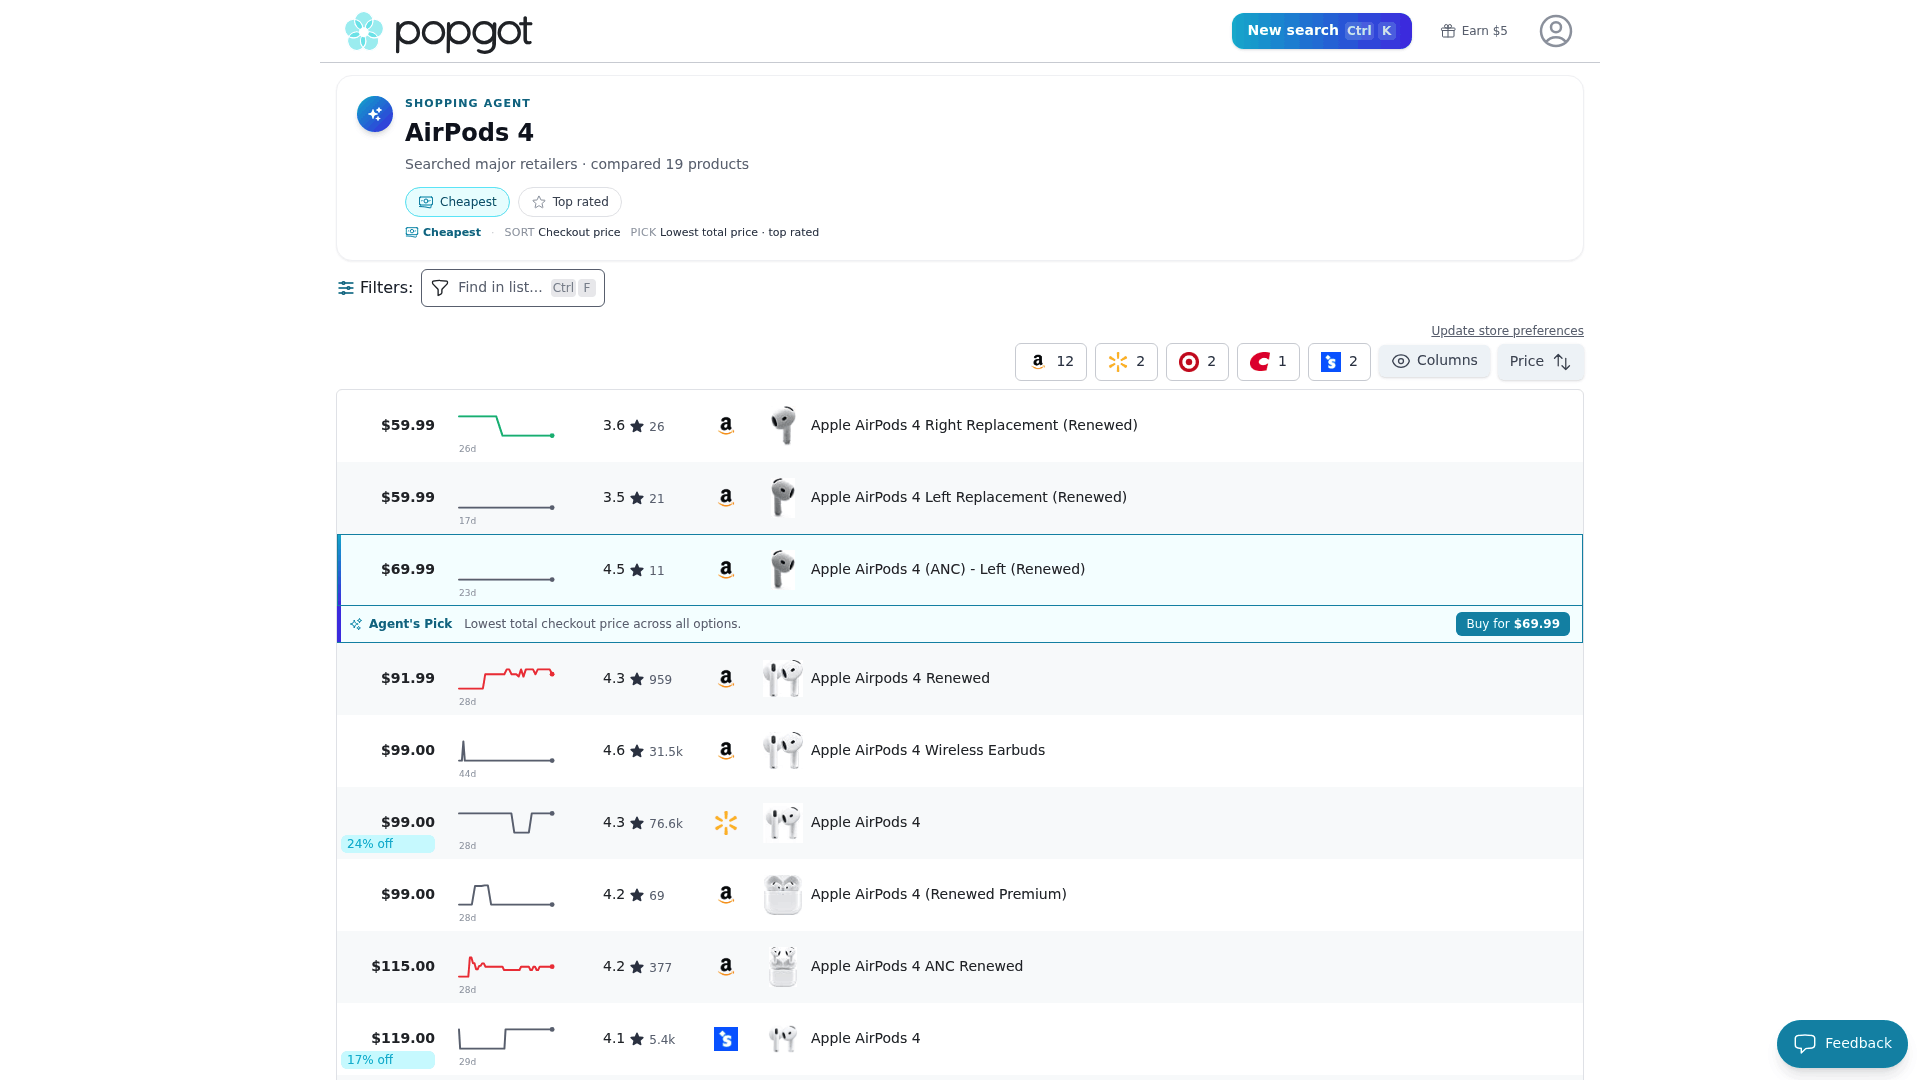The height and width of the screenshot is (1080, 1920).
Task: Open thumbnail of Right Replacement AirPod
Action: (x=783, y=426)
